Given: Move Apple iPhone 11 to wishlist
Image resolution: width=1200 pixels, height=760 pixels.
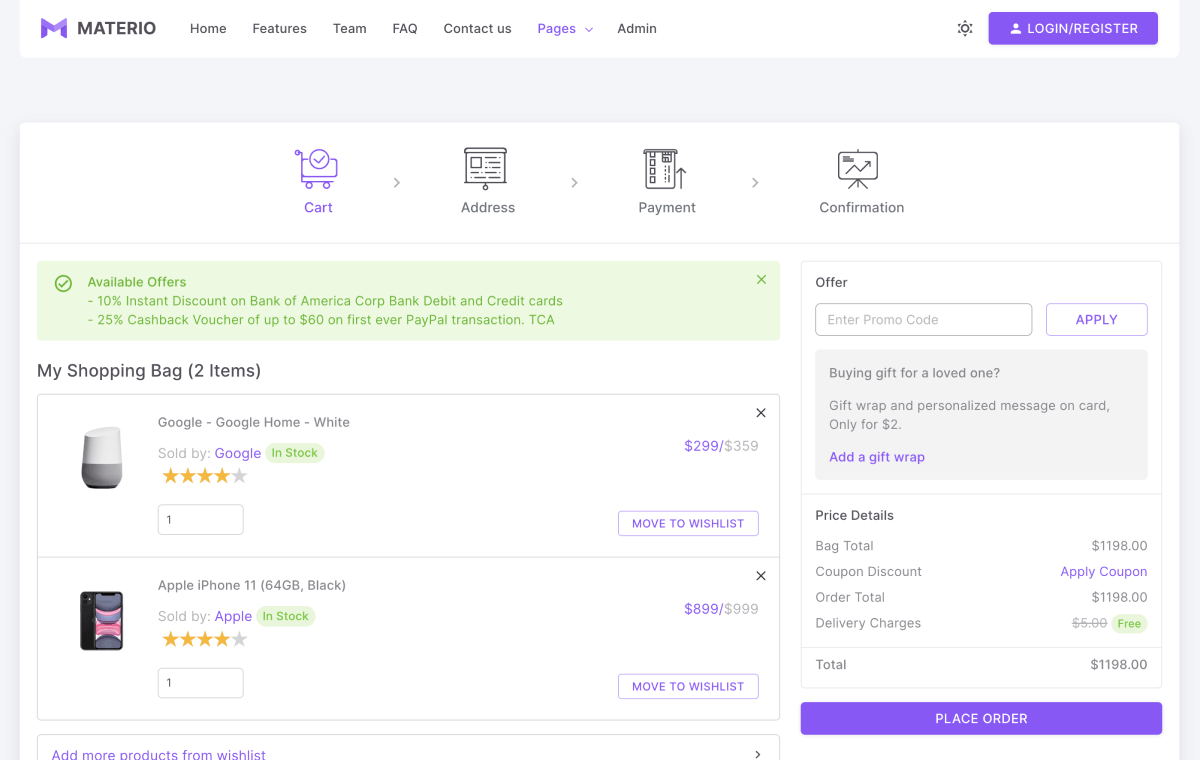Looking at the screenshot, I should click(x=688, y=687).
